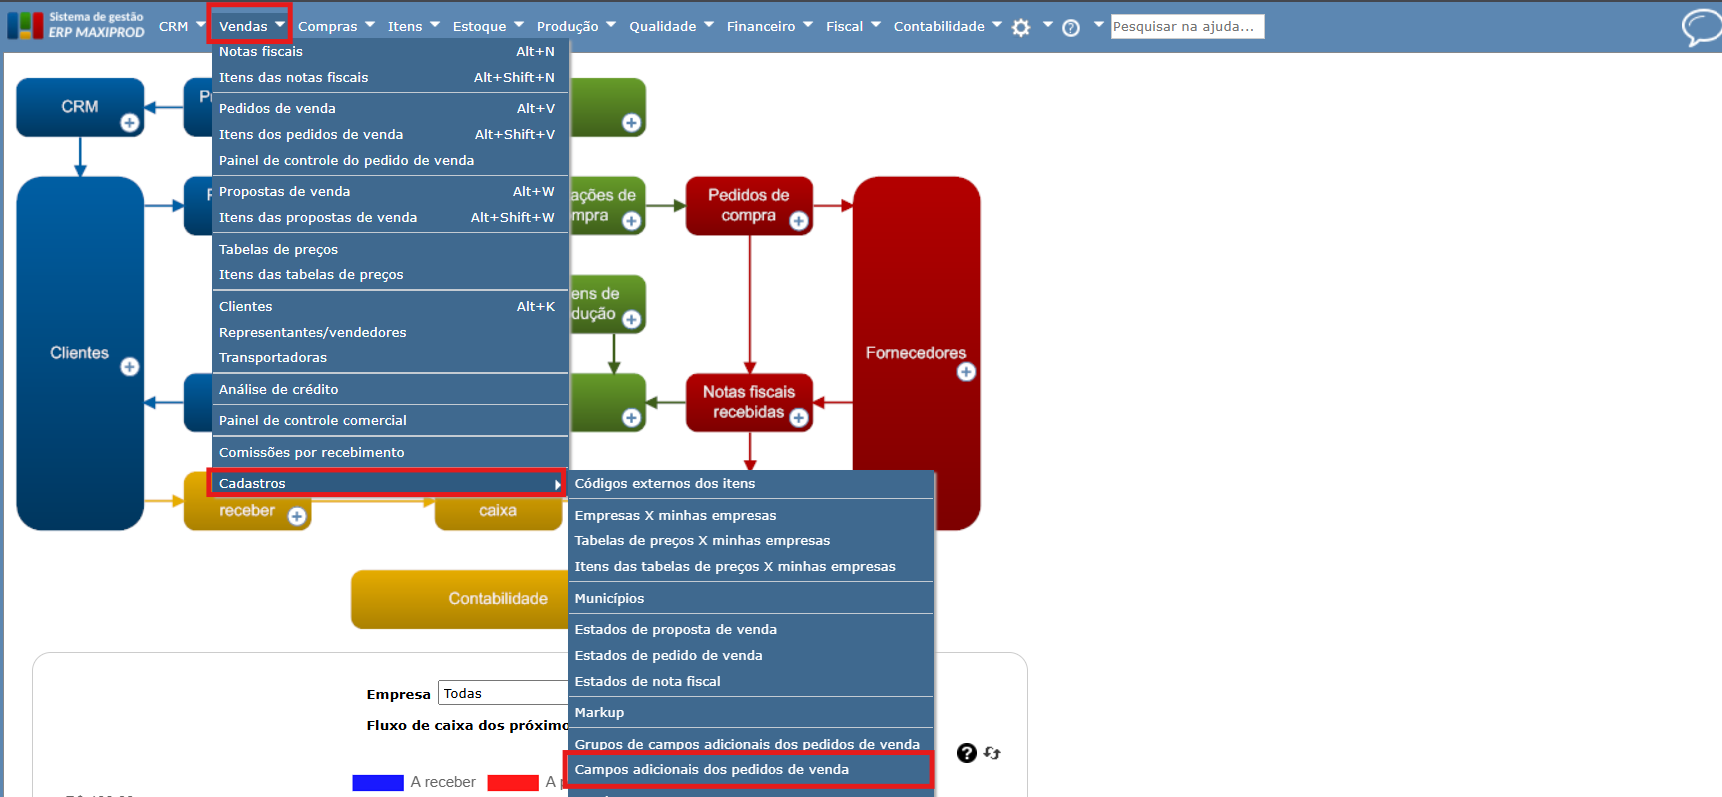Click the ERP MAXIPROD logo

tap(76, 25)
